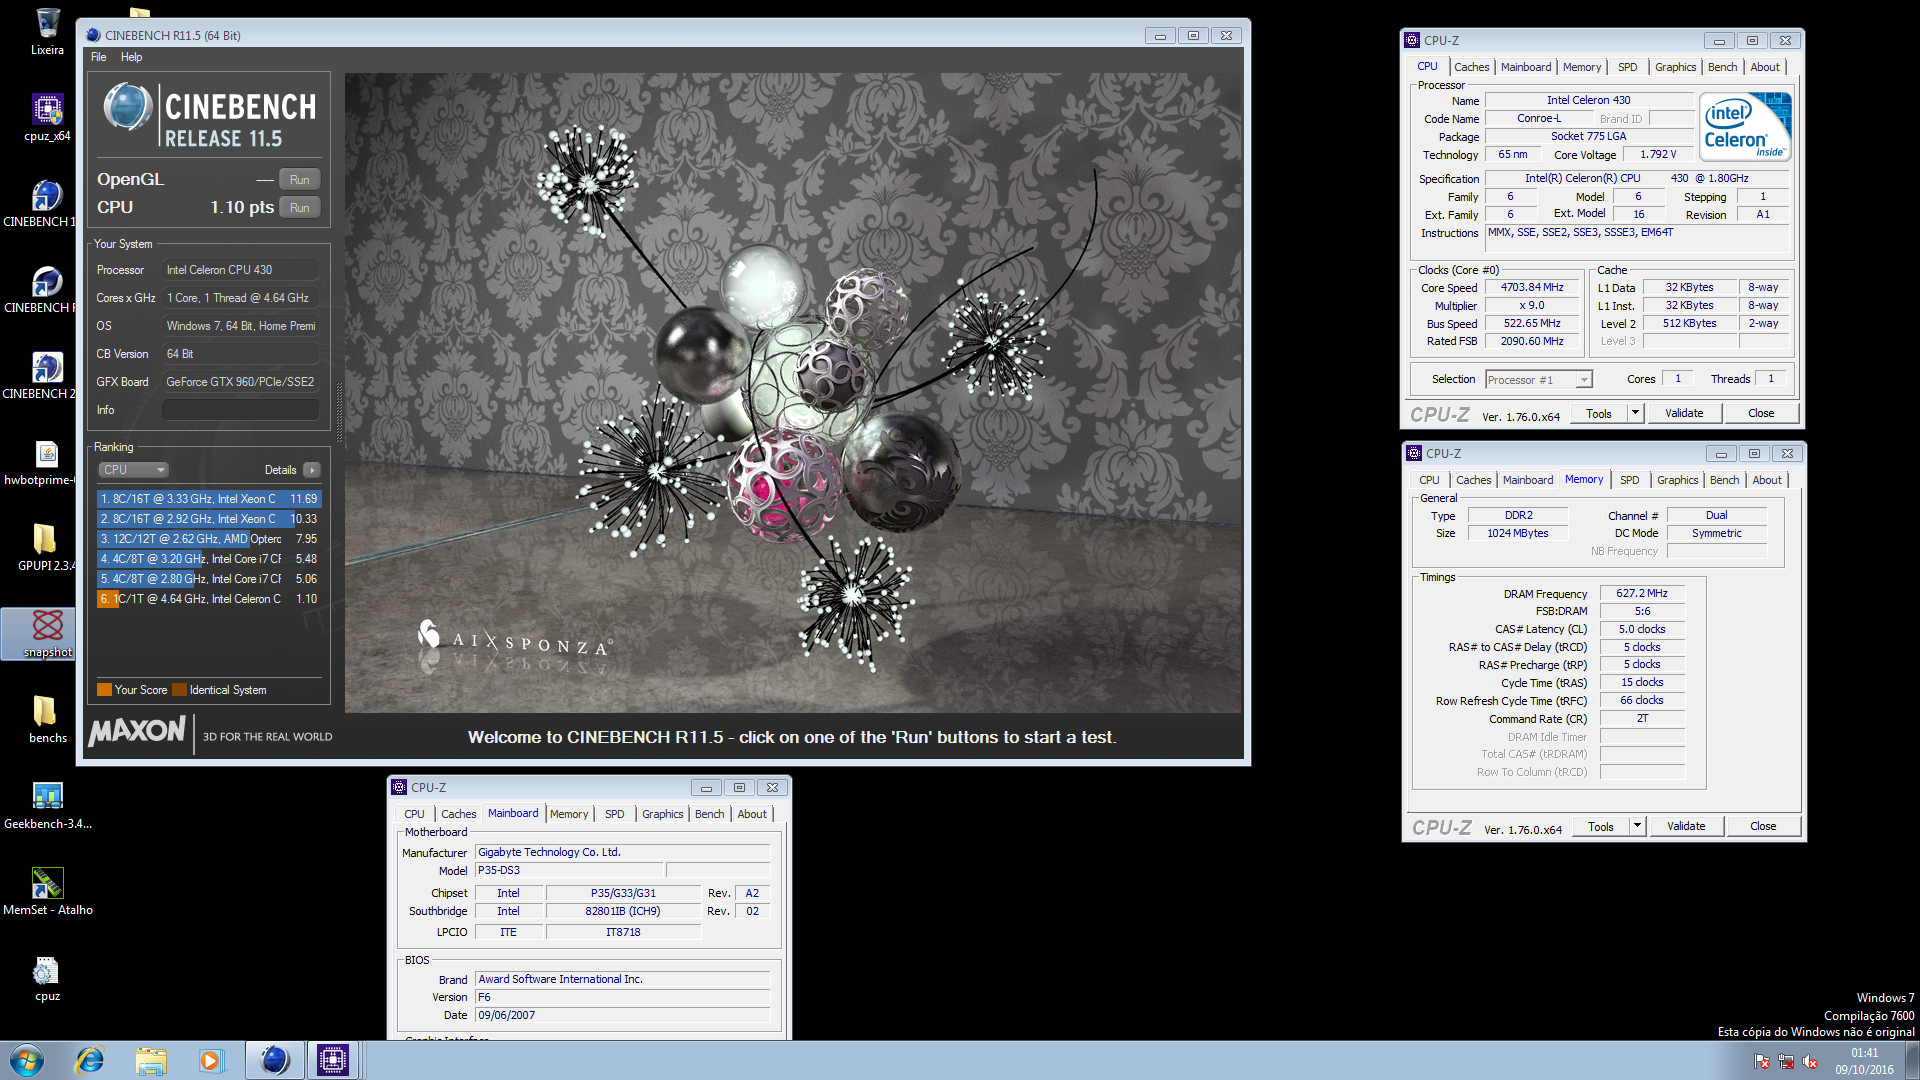This screenshot has height=1080, width=1920.
Task: Open Caches tab in top CPU-Z window
Action: coord(1471,67)
